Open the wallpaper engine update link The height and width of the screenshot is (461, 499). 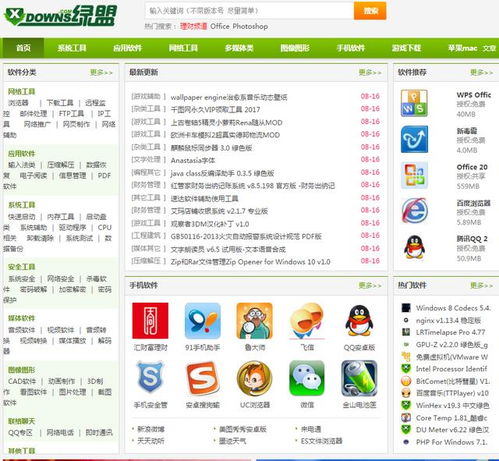(229, 97)
